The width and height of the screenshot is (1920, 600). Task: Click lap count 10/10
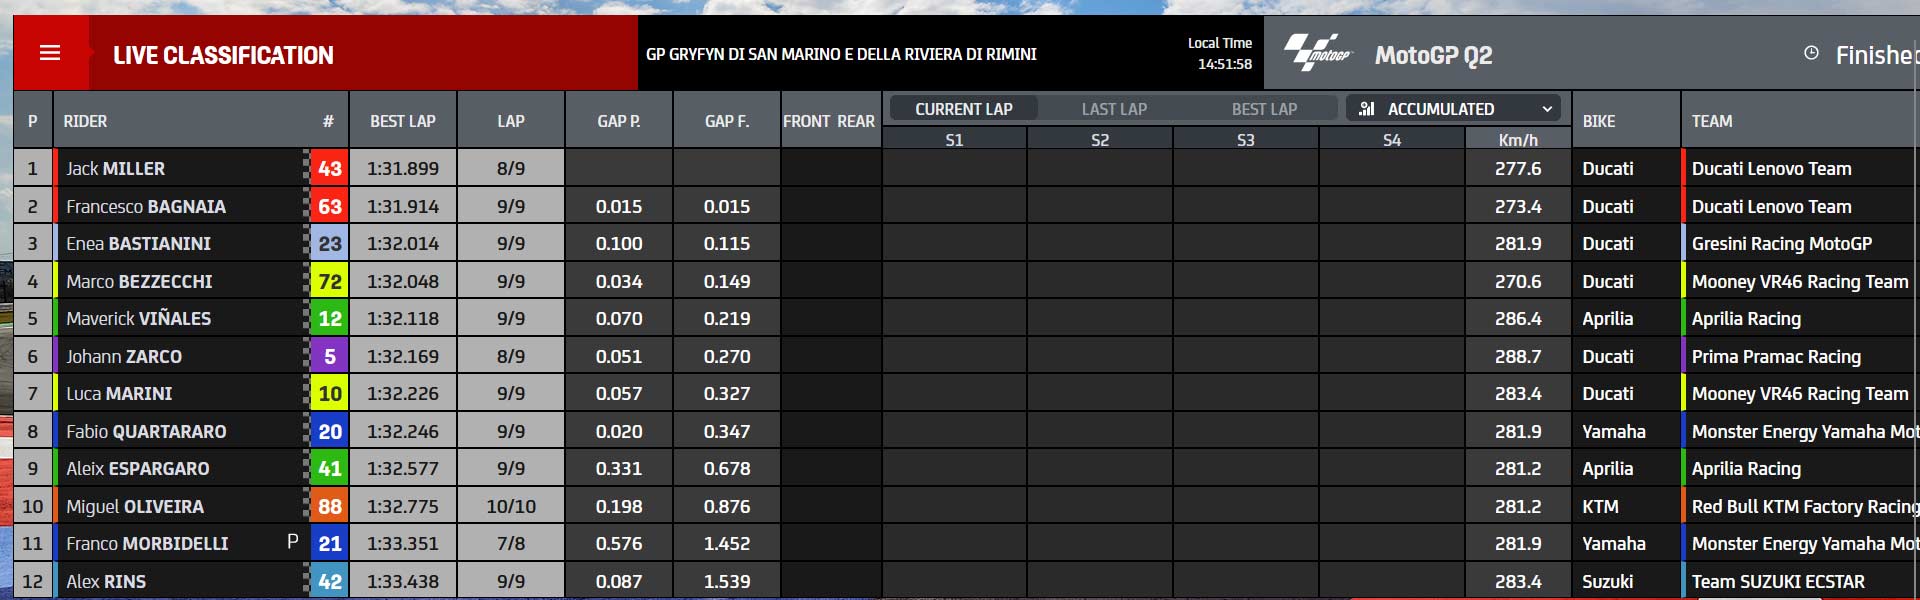(511, 507)
